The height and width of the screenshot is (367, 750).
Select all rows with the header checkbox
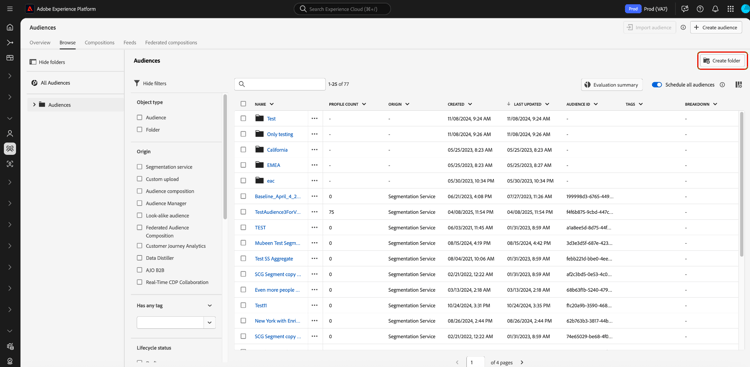pos(243,104)
